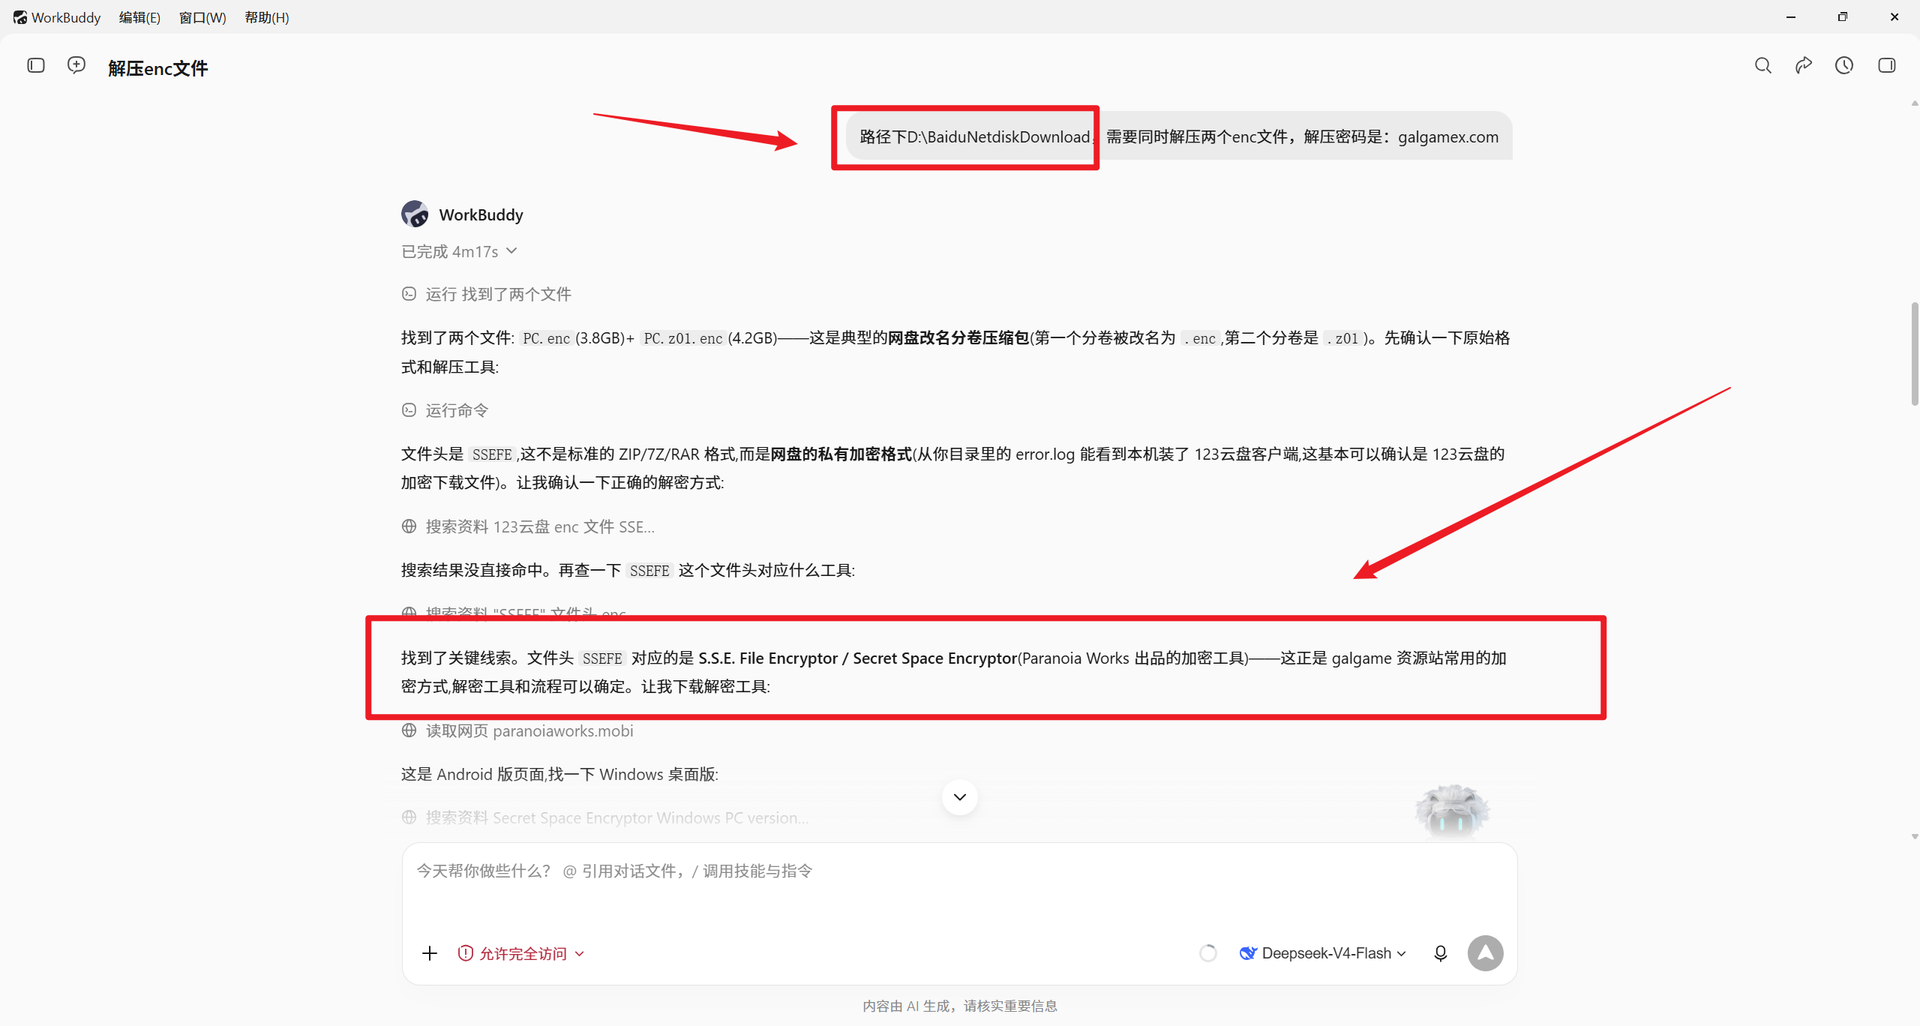1920x1026 pixels.
Task: Restore down the window
Action: [1842, 17]
